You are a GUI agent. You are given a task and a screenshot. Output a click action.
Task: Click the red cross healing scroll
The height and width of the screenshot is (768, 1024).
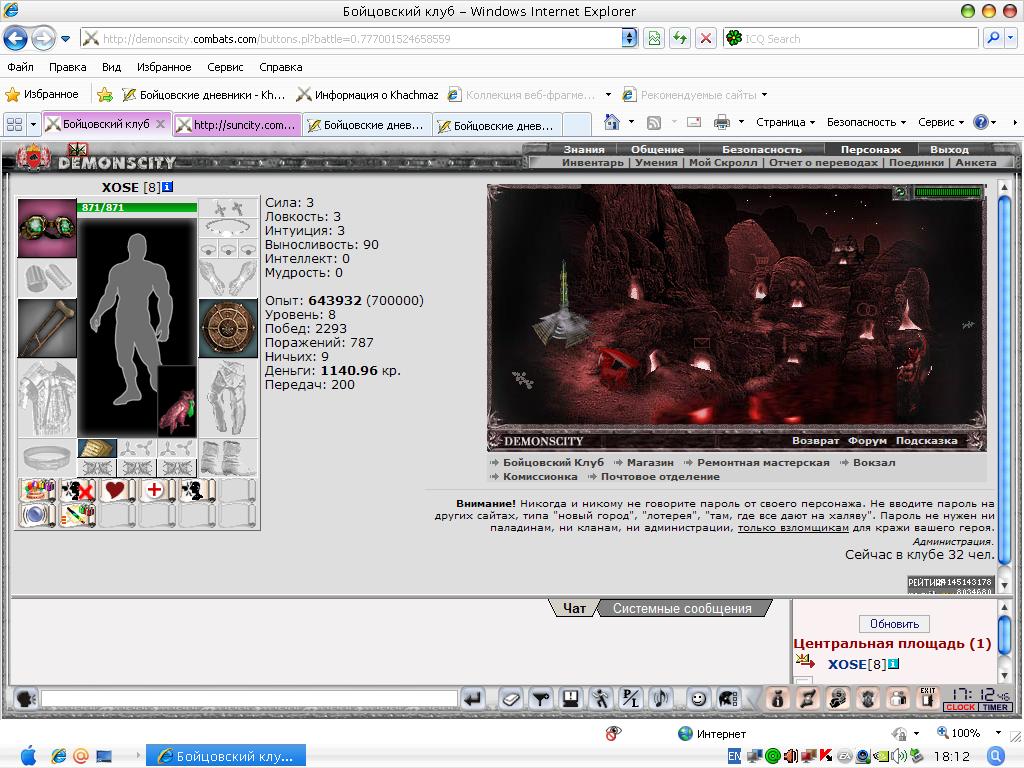click(155, 490)
